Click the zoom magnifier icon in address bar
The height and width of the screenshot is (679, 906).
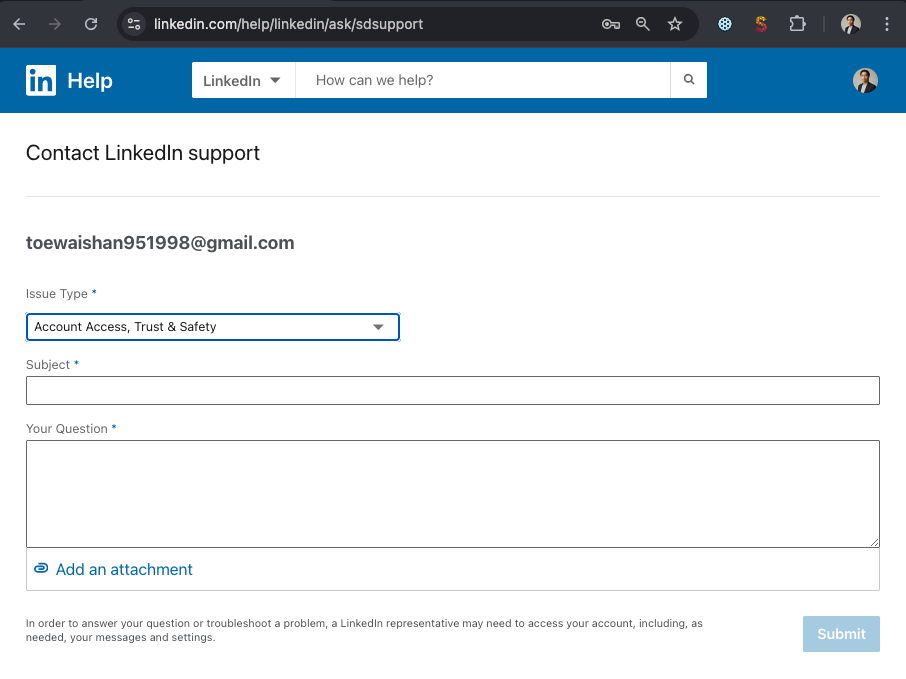point(643,24)
